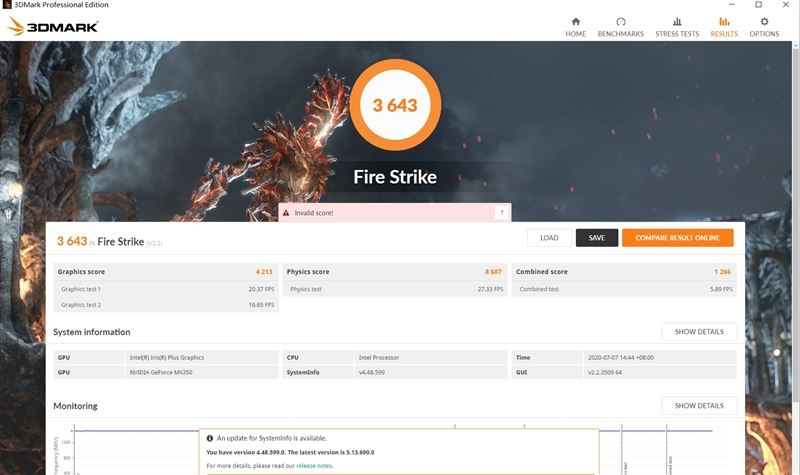Click the Physics score value 8 607

click(x=493, y=271)
